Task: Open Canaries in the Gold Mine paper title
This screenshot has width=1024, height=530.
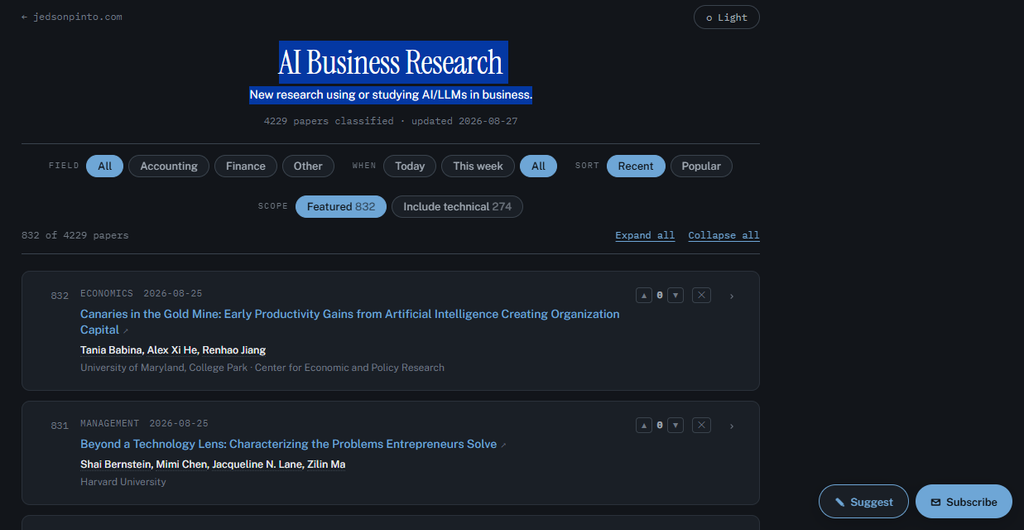Action: [350, 321]
